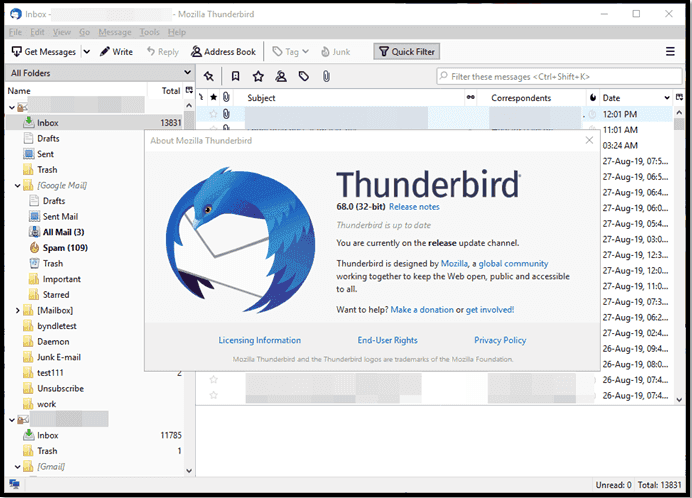Collapse the [Gmail] folder

coord(17,467)
